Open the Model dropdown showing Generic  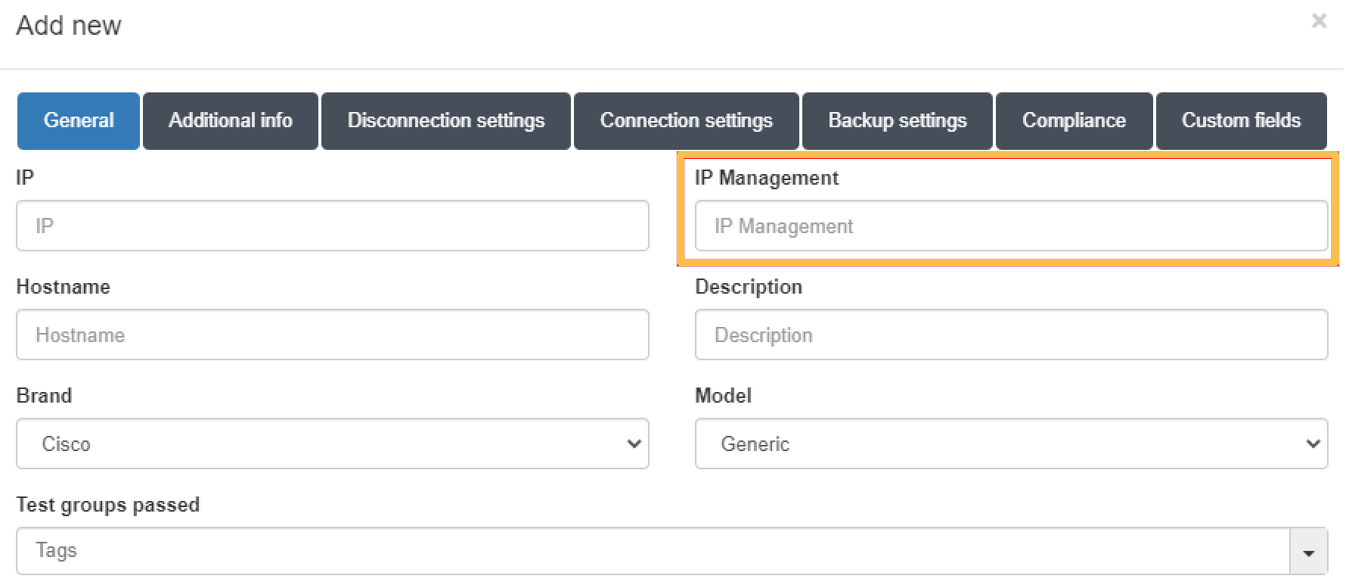[x=1011, y=444]
